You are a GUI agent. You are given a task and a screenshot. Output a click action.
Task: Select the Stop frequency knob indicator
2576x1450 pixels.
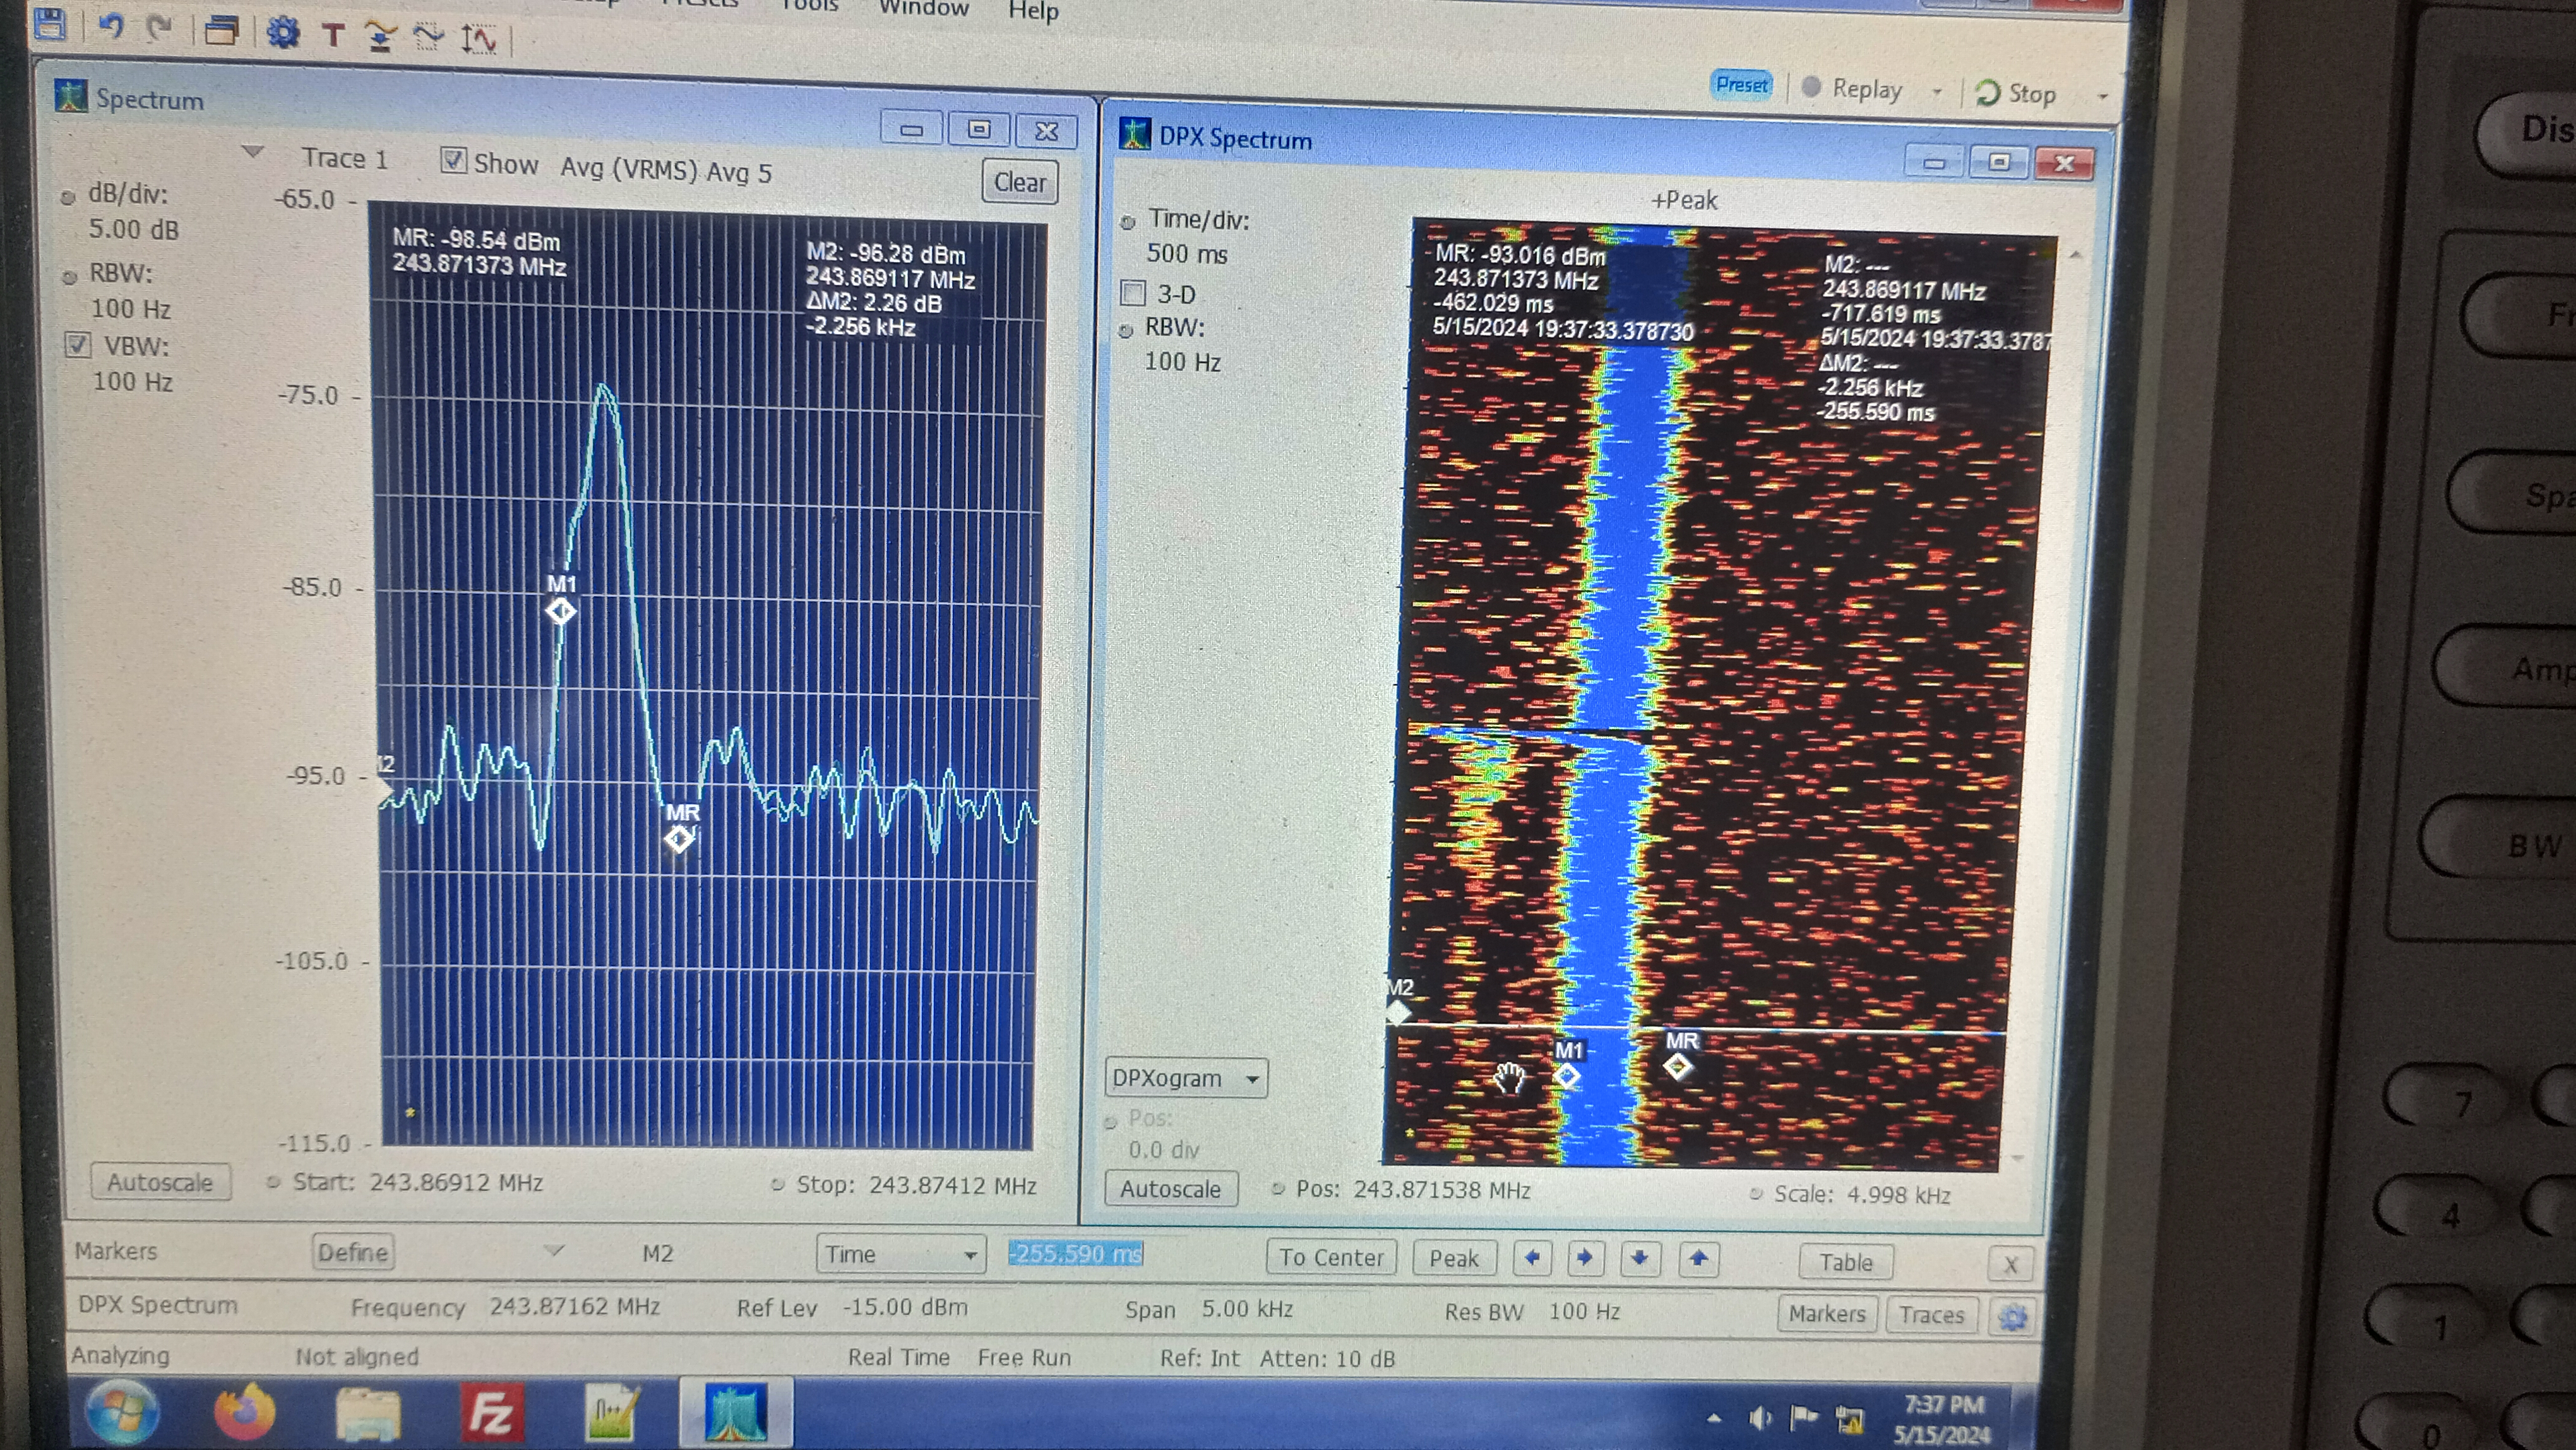pyautogui.click(x=777, y=1185)
